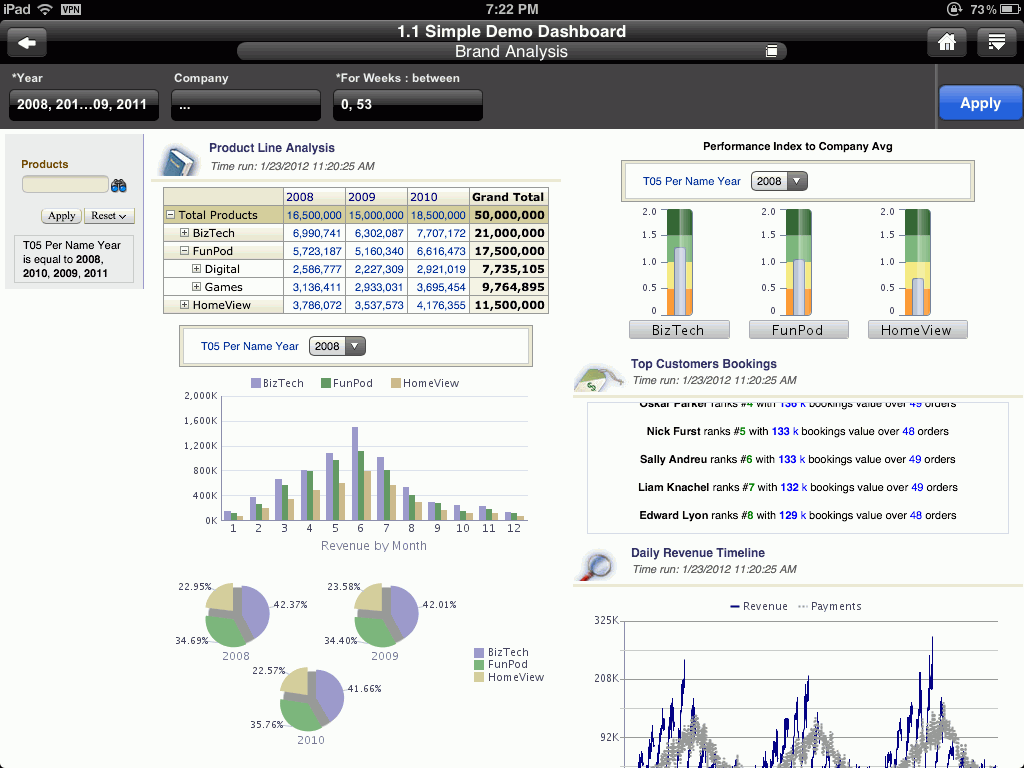The height and width of the screenshot is (768, 1024).
Task: Select the FunPod gauge label button
Action: 798,330
